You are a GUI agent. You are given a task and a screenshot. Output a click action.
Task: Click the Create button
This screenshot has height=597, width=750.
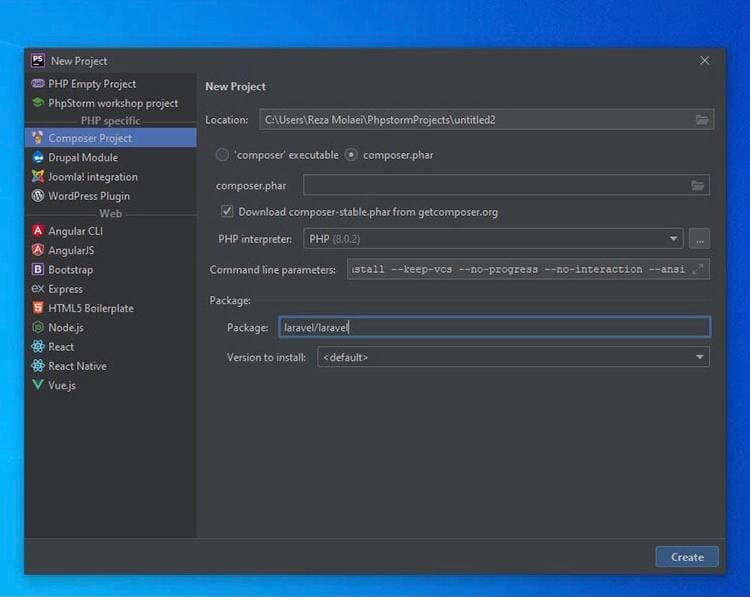tap(687, 557)
